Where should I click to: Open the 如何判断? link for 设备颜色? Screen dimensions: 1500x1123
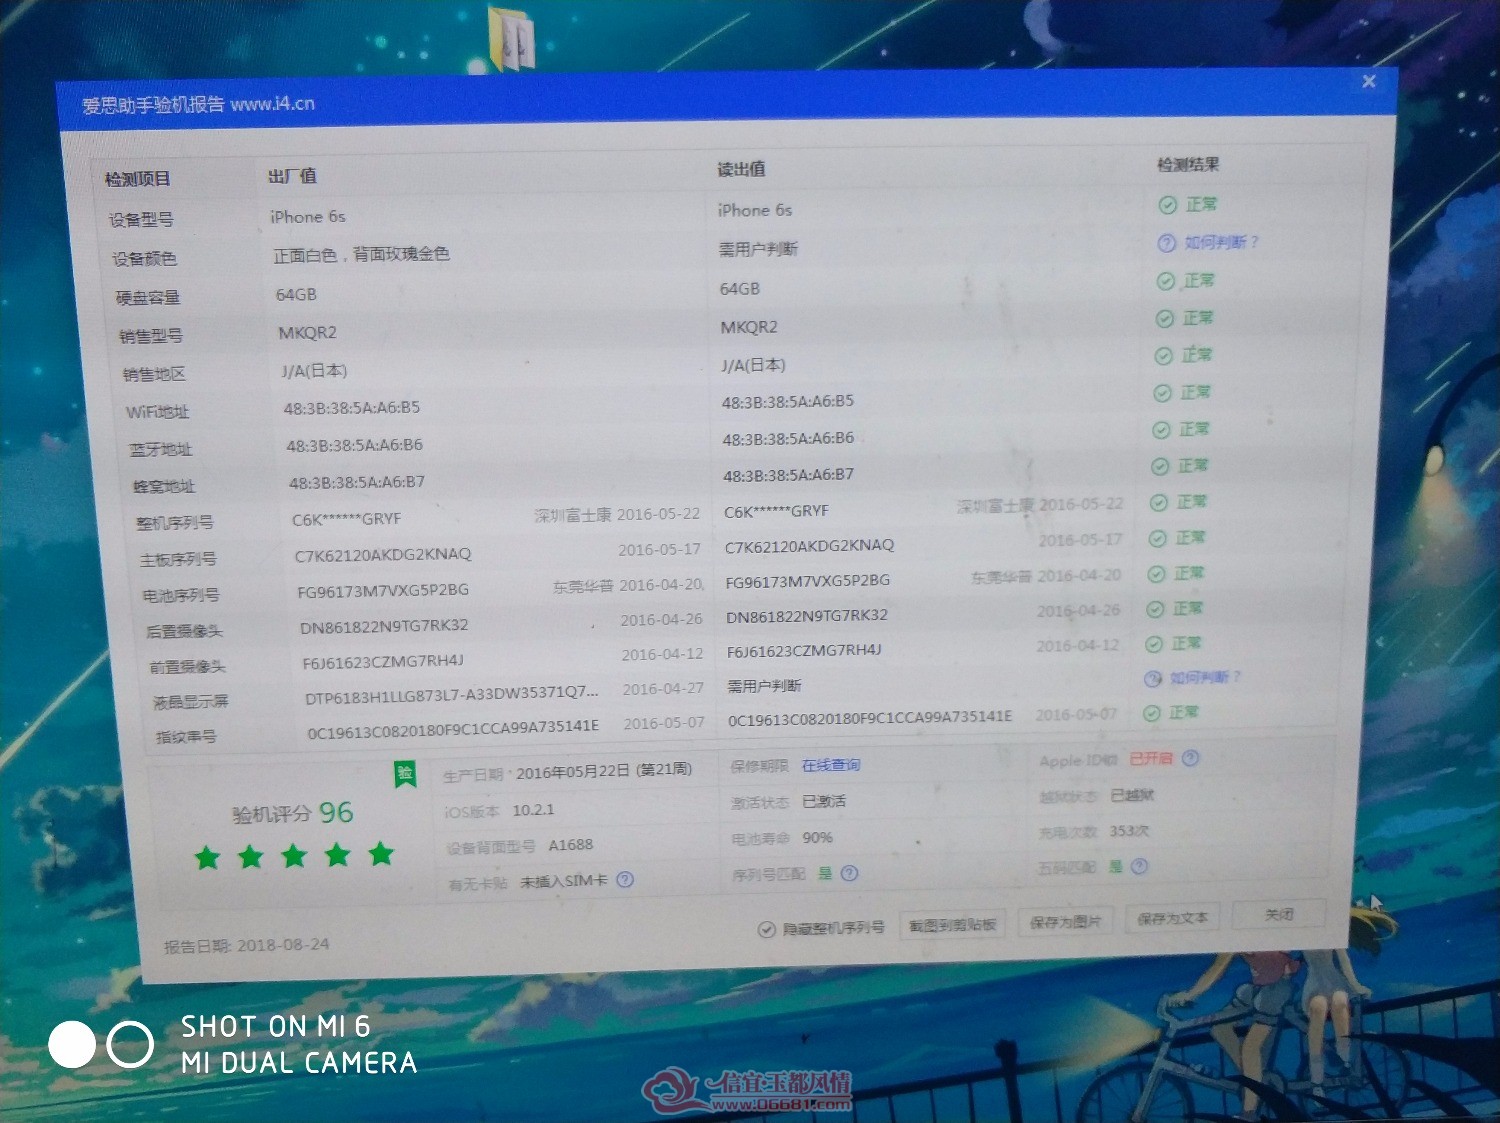1221,242
